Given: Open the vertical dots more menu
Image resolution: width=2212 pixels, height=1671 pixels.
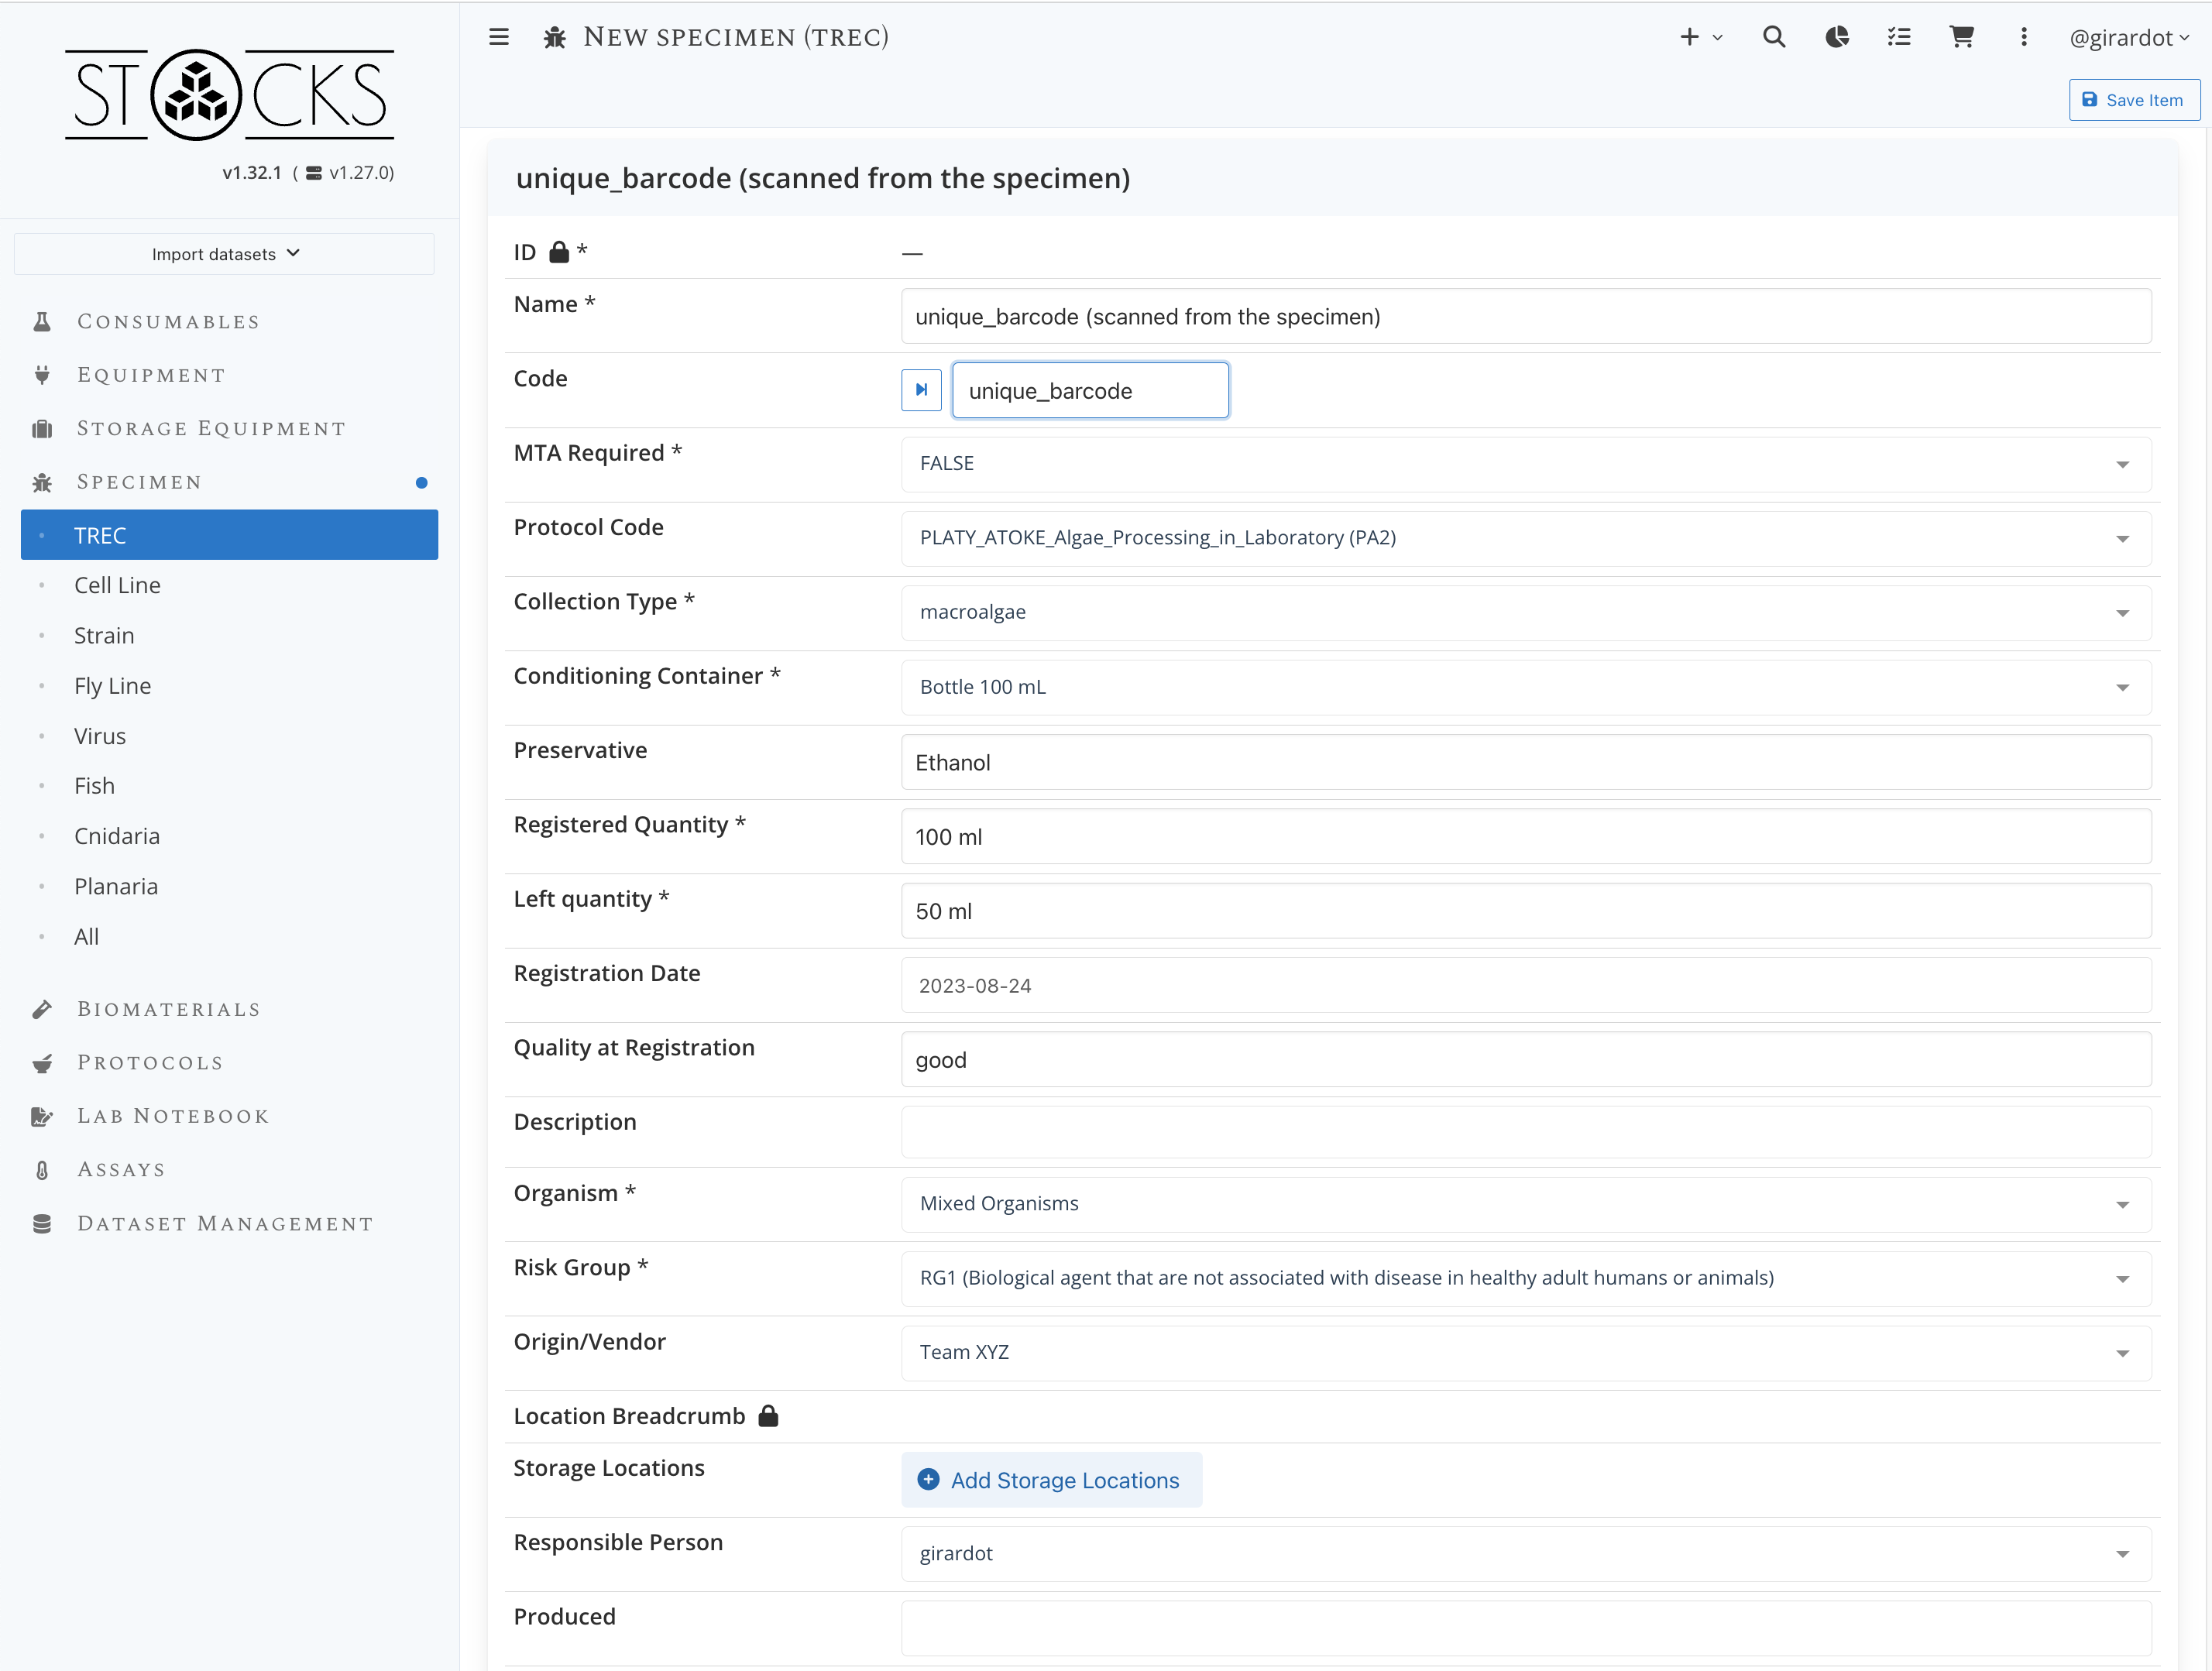Looking at the screenshot, I should 2023,37.
